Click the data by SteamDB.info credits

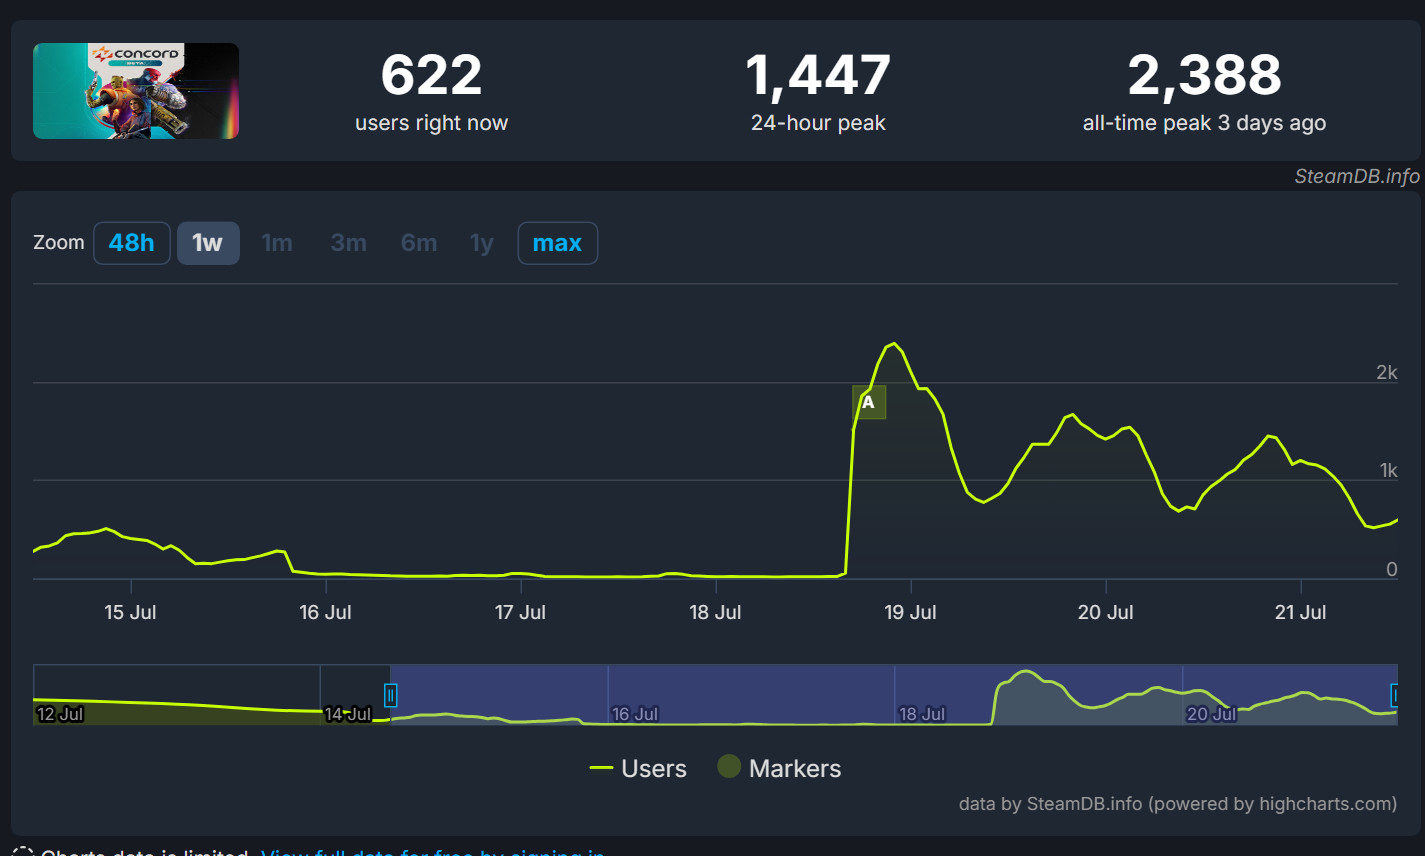pyautogui.click(x=1177, y=803)
